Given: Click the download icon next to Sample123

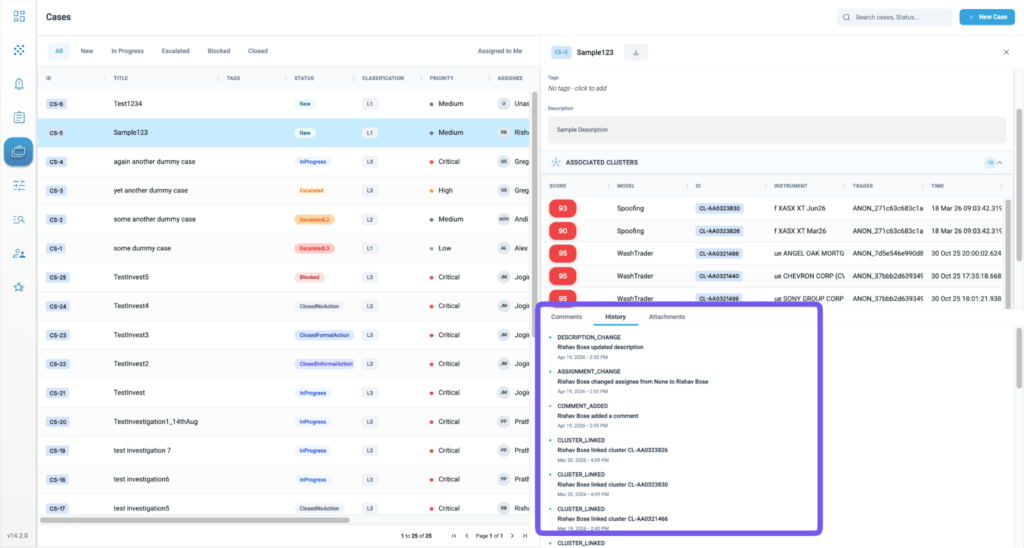Looking at the screenshot, I should tap(635, 52).
